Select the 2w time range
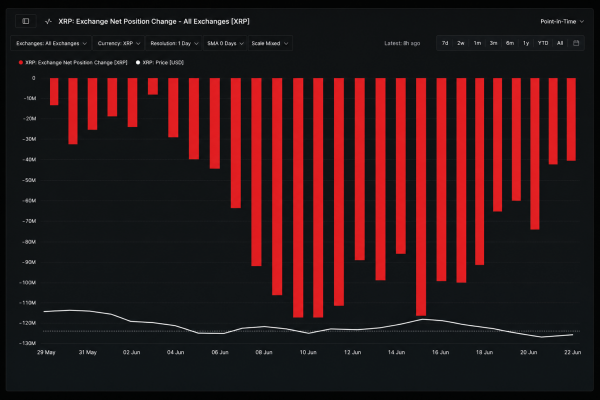Screen dimensions: 600x400 coord(461,43)
